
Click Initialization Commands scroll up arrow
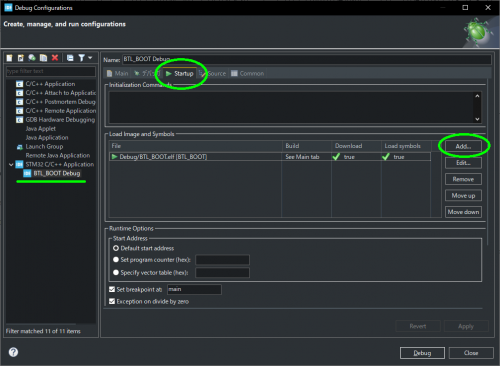tap(477, 96)
